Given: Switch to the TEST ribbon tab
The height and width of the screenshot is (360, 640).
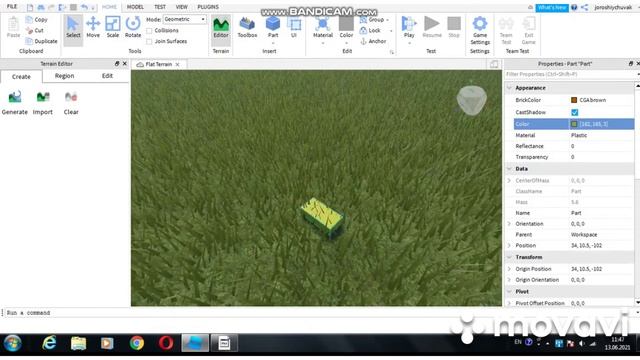Looking at the screenshot, I should [160, 7].
